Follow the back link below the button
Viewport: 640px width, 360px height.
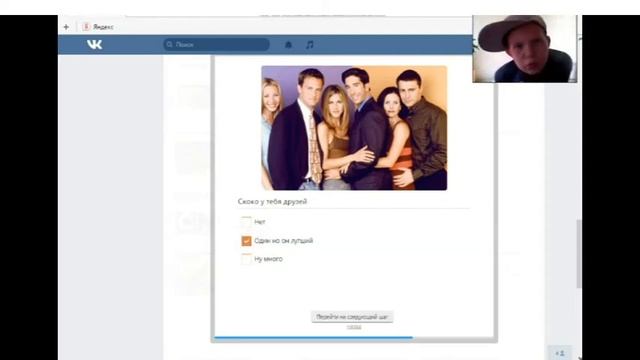354,327
